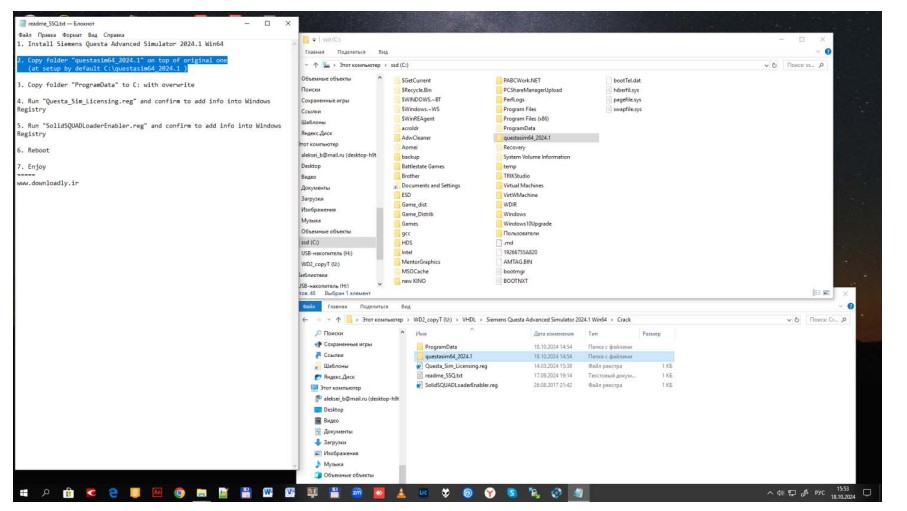The width and height of the screenshot is (907, 511).
Task: Open the Главная tab in the ssd (C:) window
Action: (314, 51)
